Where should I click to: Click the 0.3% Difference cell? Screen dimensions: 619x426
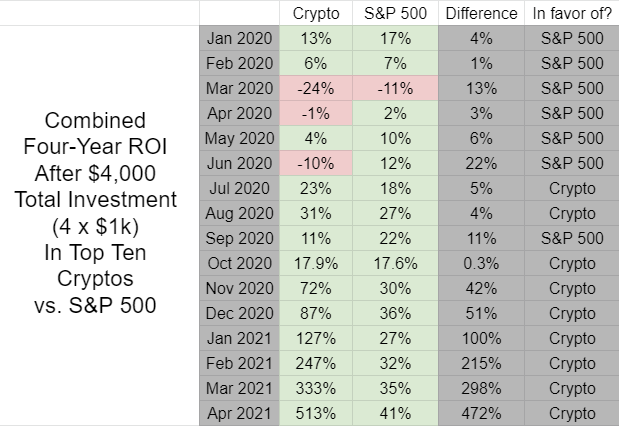[x=481, y=263]
